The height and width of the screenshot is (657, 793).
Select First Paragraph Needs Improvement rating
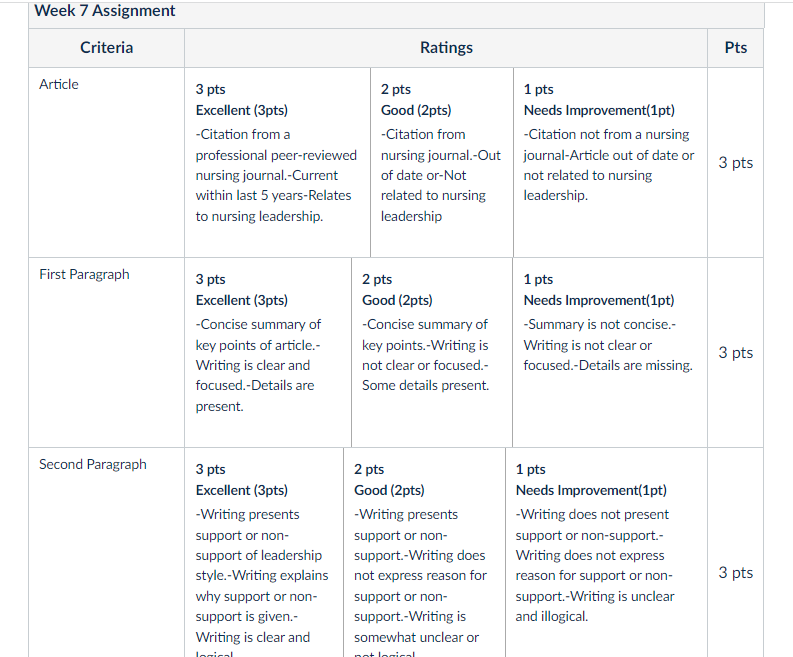[610, 353]
